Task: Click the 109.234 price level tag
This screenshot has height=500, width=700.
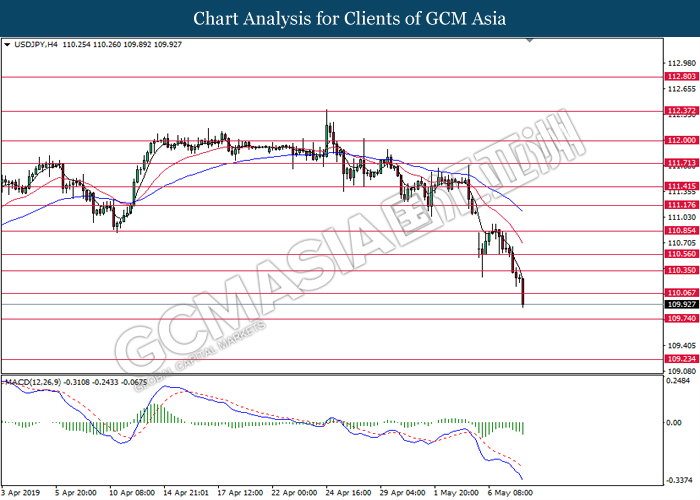Action: pos(681,359)
